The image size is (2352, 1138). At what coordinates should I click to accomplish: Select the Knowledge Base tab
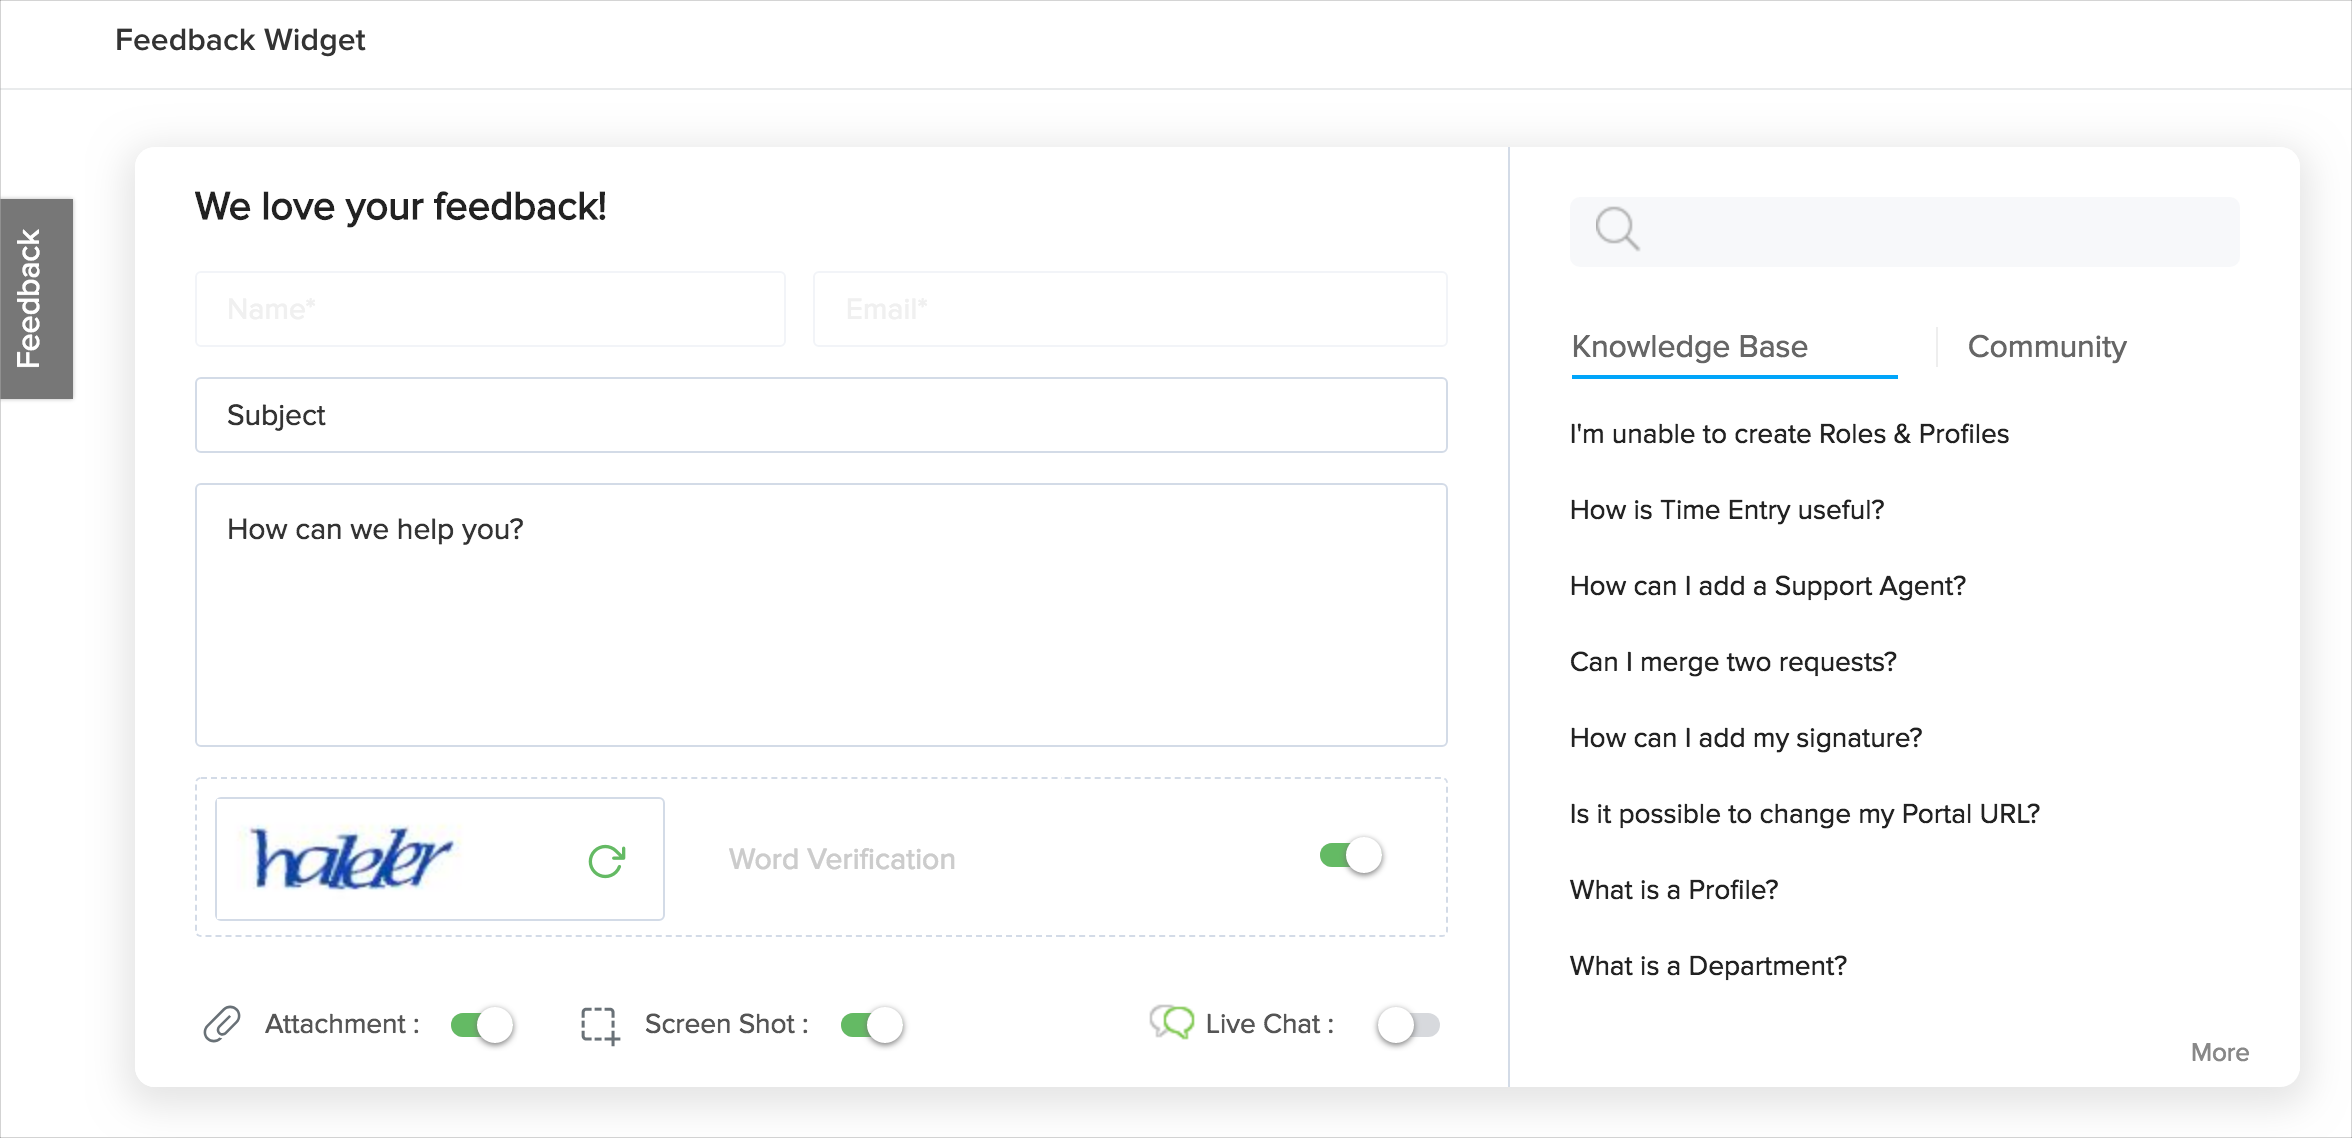click(1689, 347)
